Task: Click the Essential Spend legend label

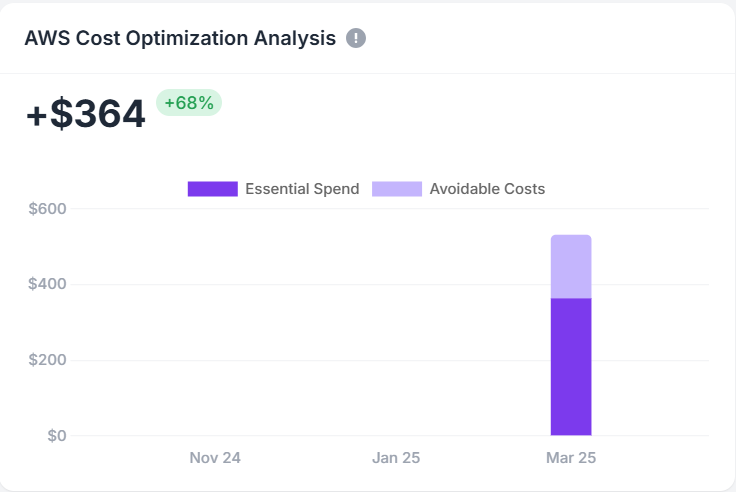Action: pos(302,189)
